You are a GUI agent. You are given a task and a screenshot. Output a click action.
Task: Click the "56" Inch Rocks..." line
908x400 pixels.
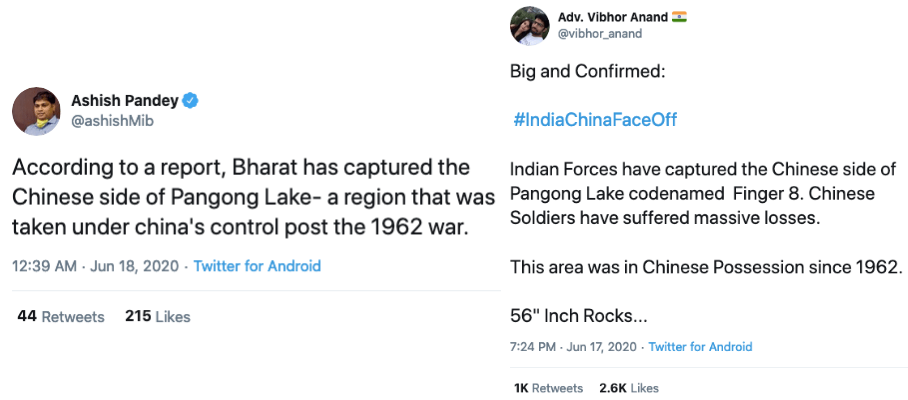point(579,316)
